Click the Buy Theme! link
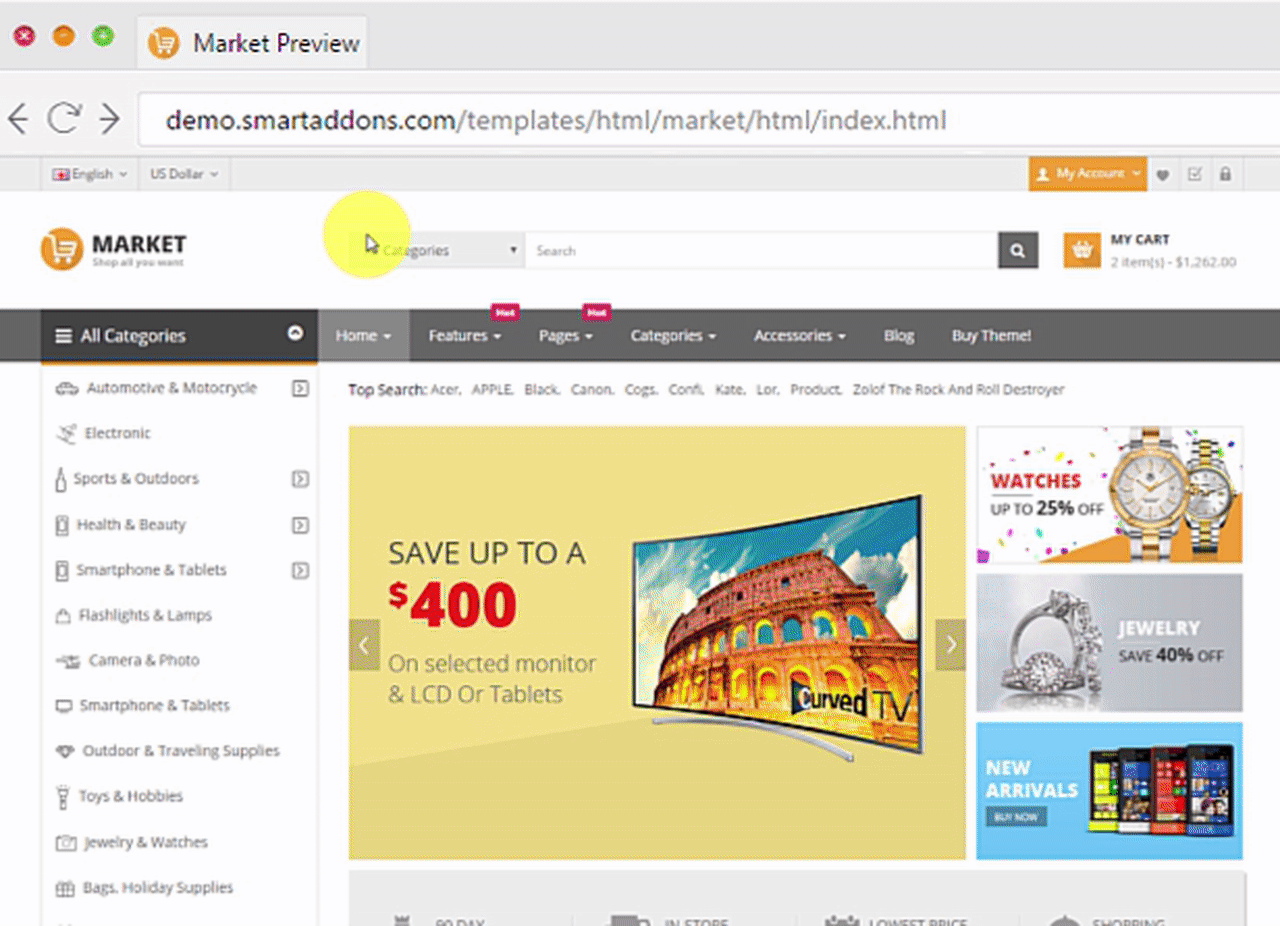Viewport: 1280px width, 926px height. [x=990, y=336]
